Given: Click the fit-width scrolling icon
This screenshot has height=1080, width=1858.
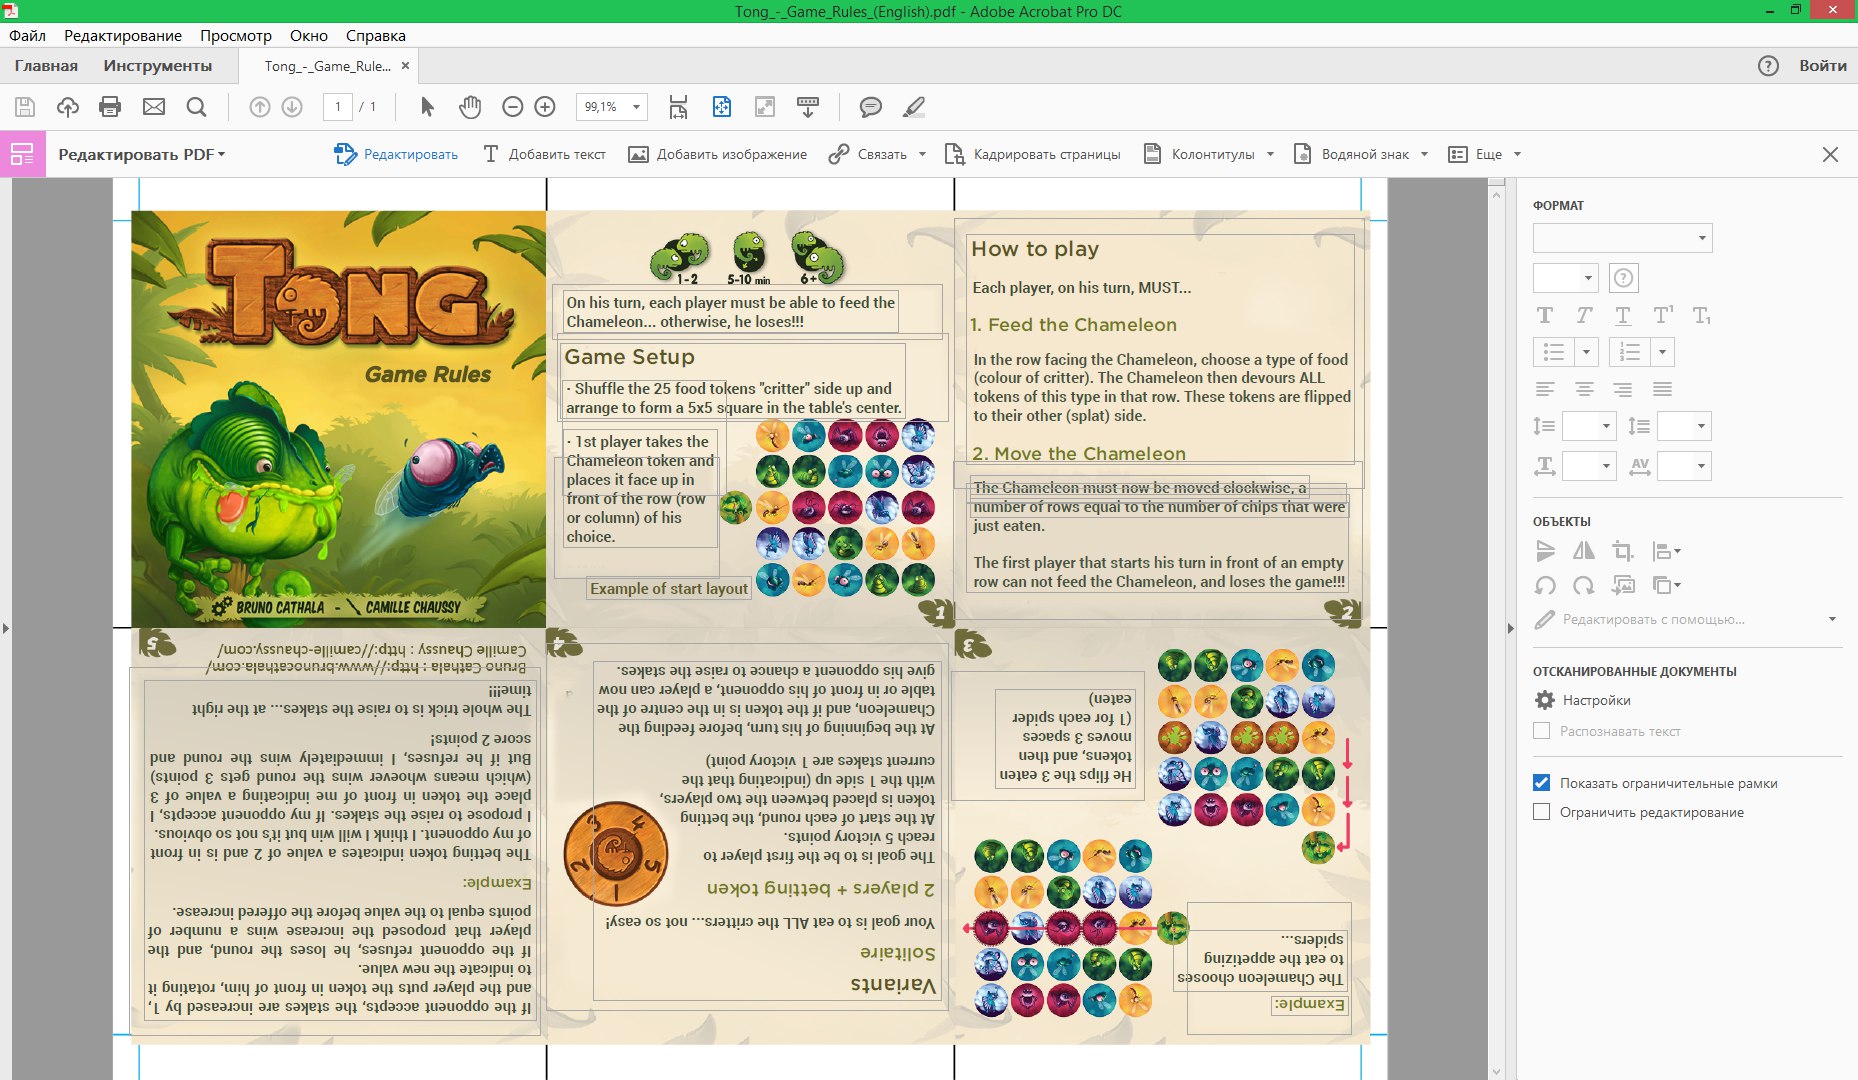Looking at the screenshot, I should 678,107.
